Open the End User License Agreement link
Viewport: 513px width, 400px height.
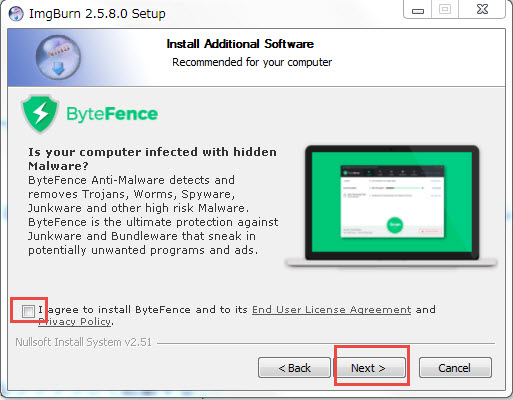tap(331, 310)
